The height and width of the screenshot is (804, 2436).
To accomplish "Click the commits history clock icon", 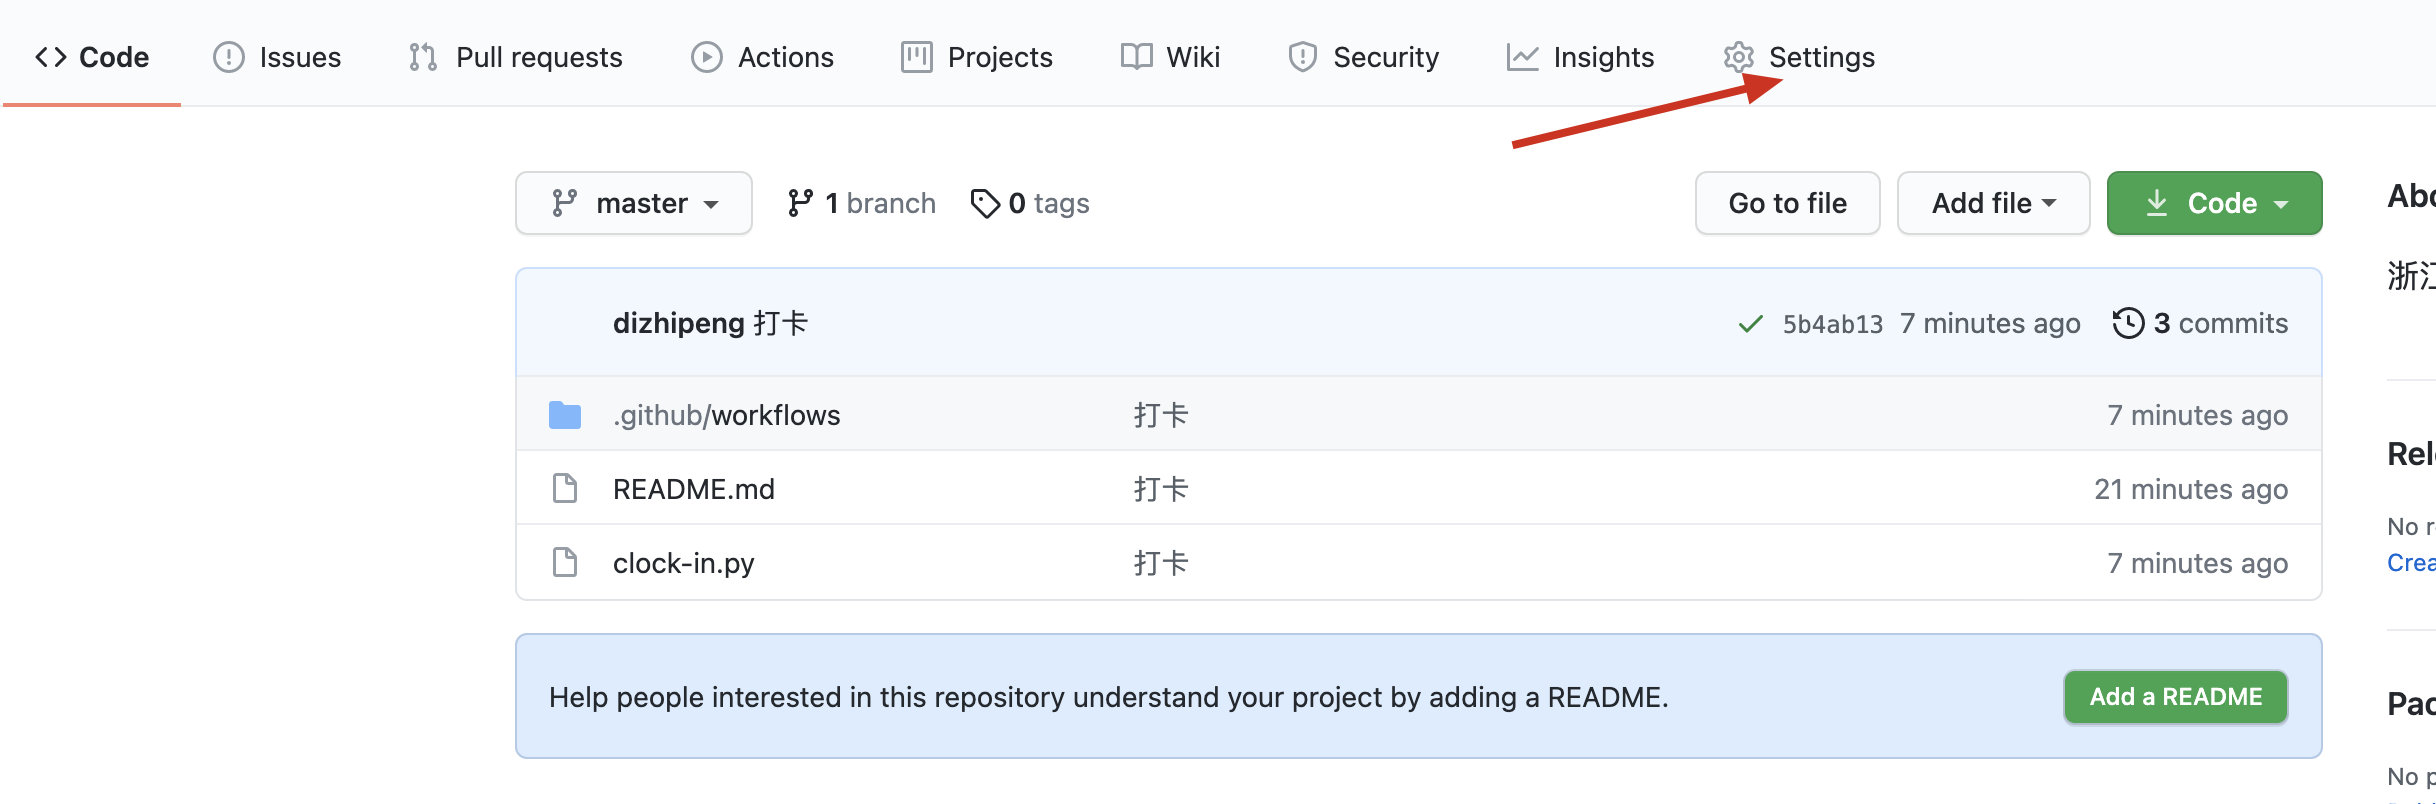I will [x=2127, y=323].
